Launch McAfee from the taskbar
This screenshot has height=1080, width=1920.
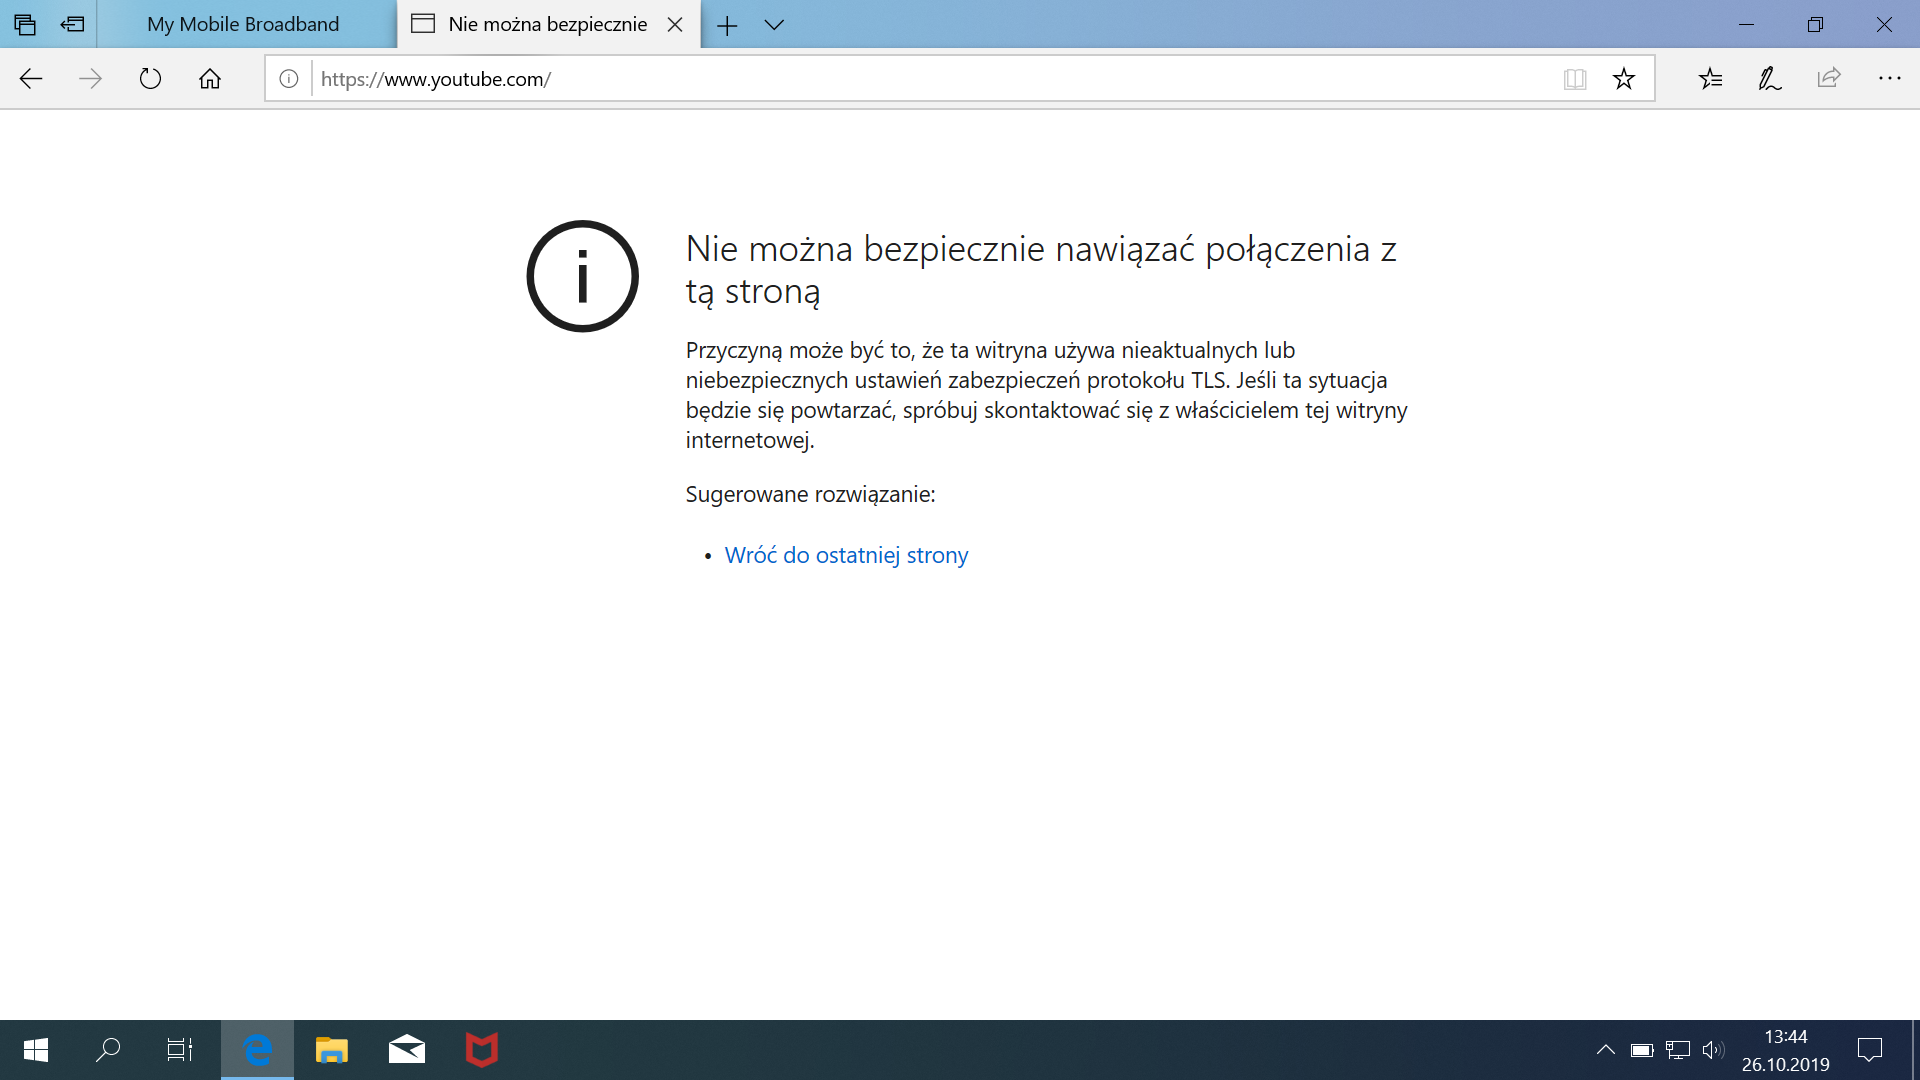(481, 1049)
